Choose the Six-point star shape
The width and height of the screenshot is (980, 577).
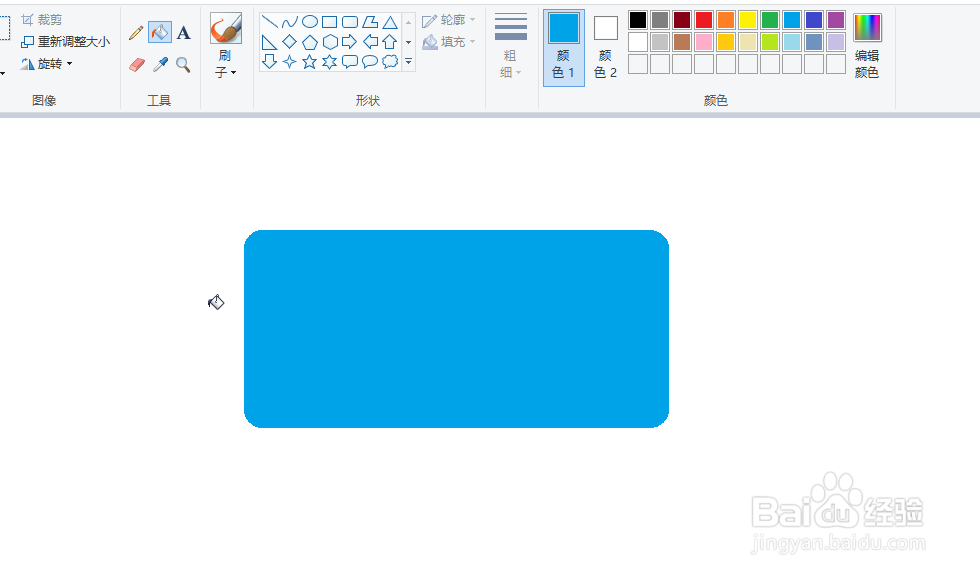329,62
